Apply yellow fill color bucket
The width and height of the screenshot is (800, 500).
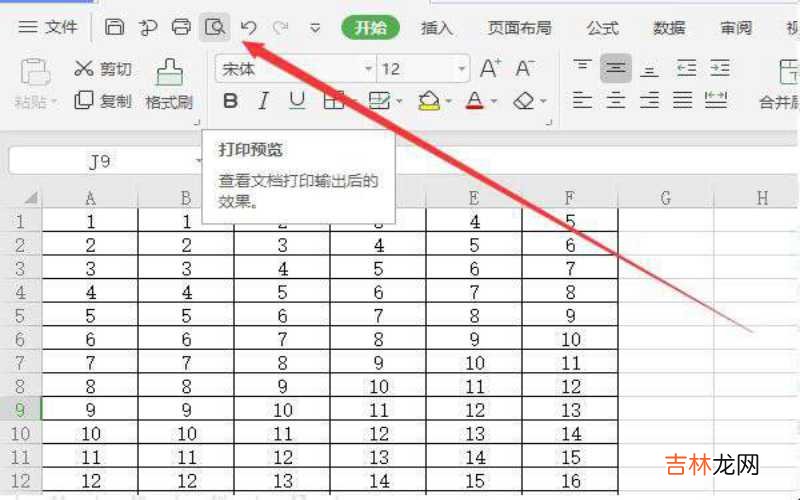coord(429,101)
